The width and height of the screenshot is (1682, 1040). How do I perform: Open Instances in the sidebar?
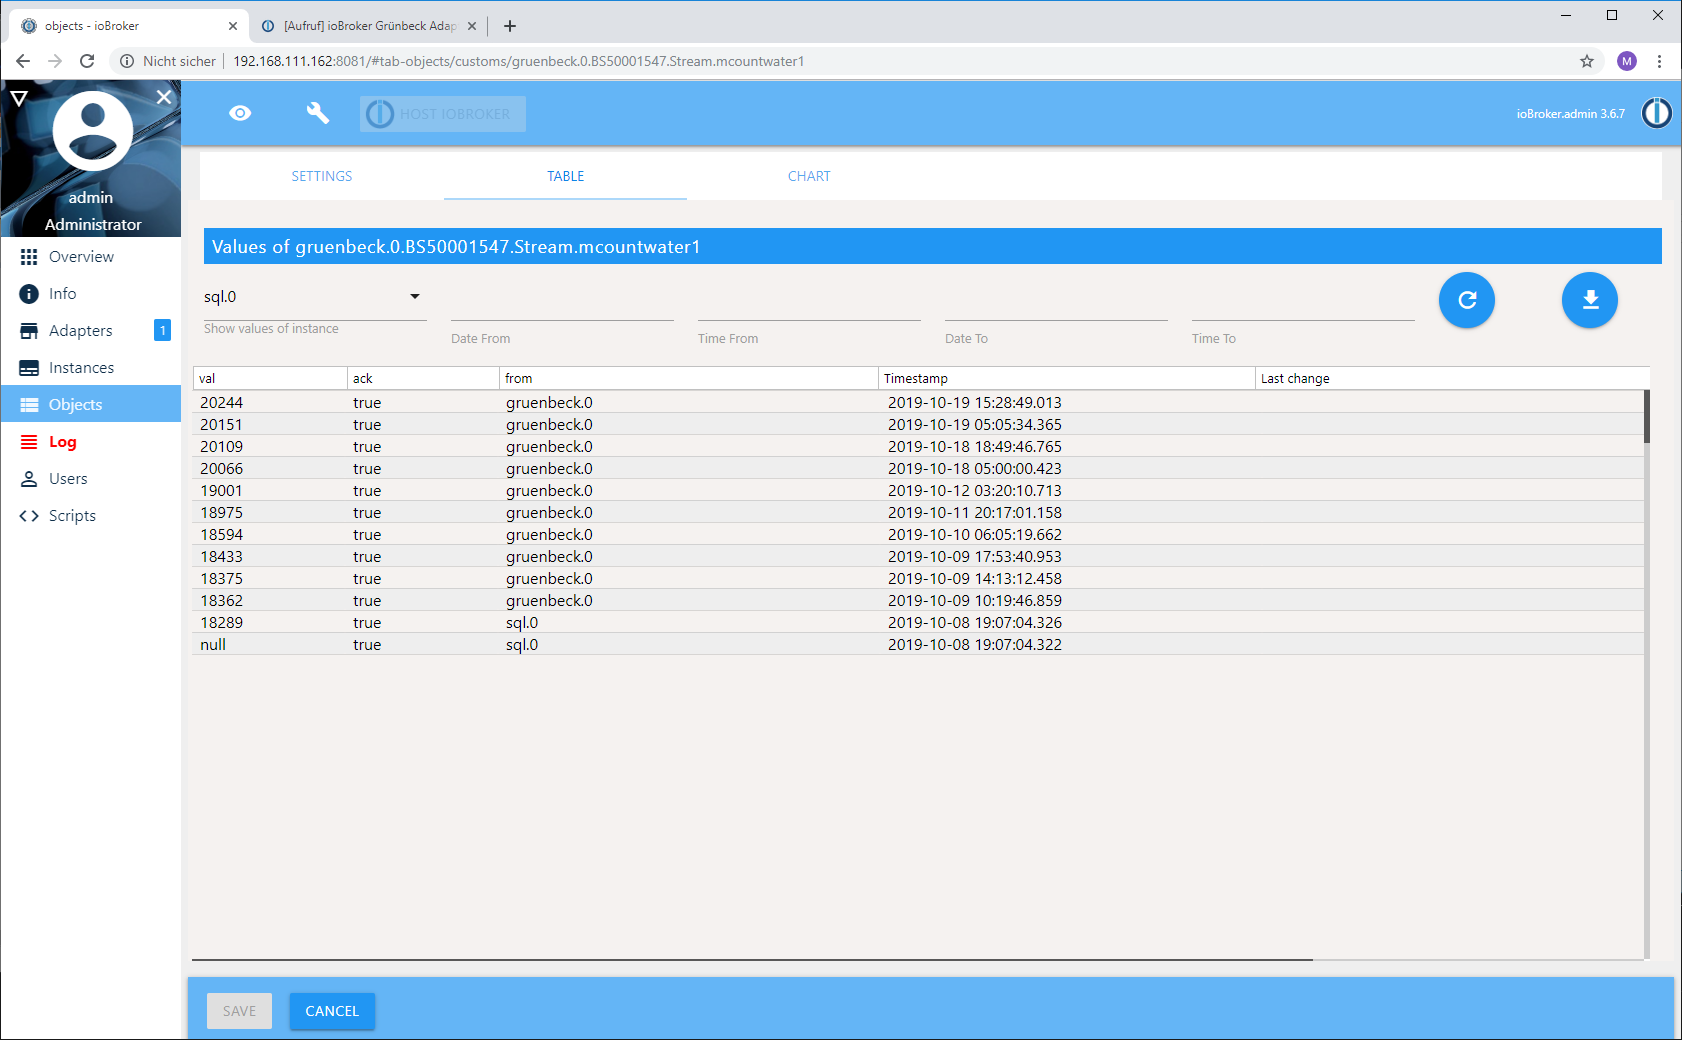[x=91, y=368]
